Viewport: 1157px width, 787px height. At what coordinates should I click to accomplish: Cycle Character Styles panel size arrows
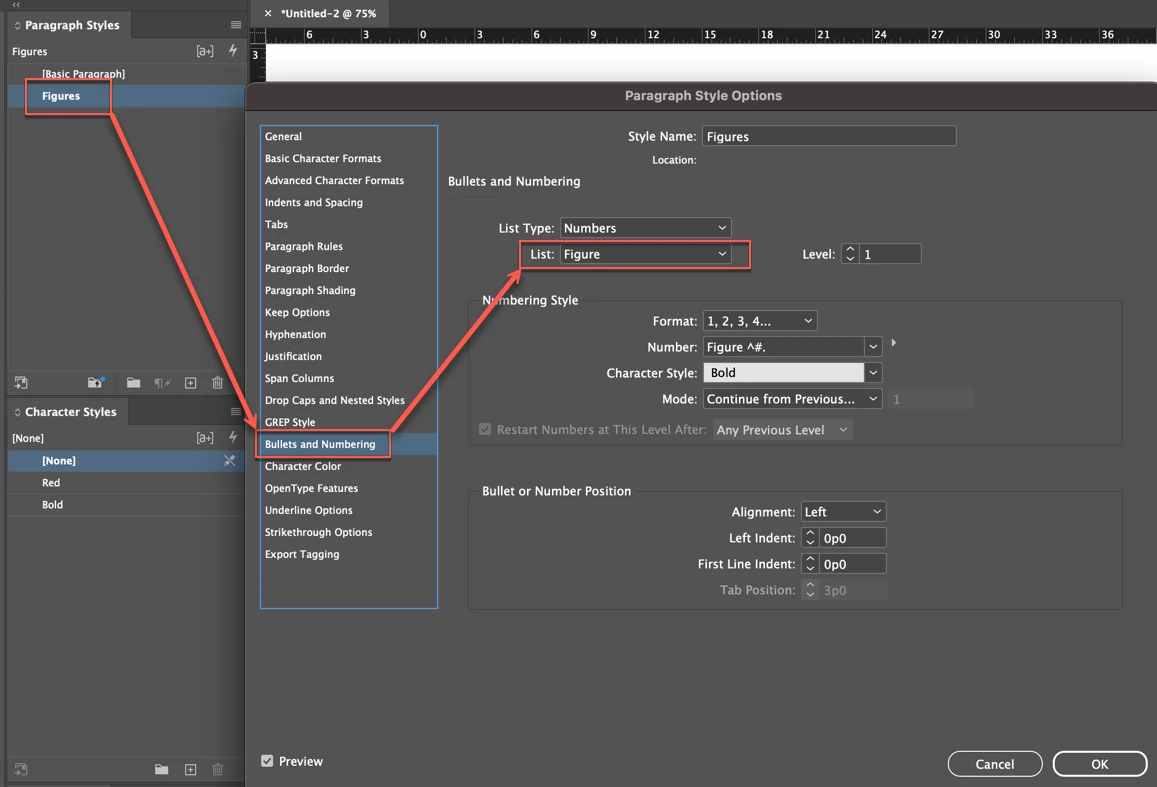17,412
